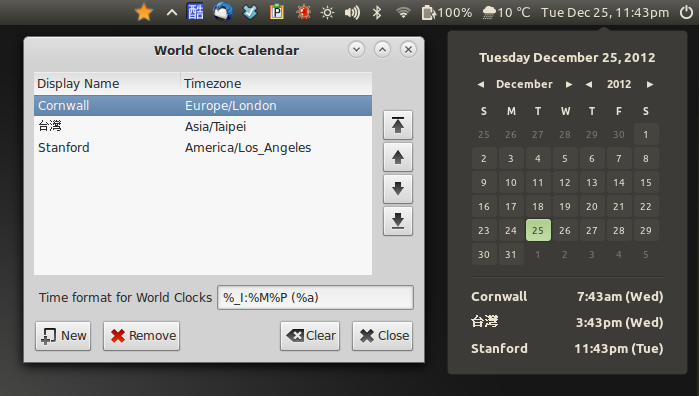The image size is (699, 396).
Task: Click Cornwall 7:43am world clock entry
Action: click(567, 297)
